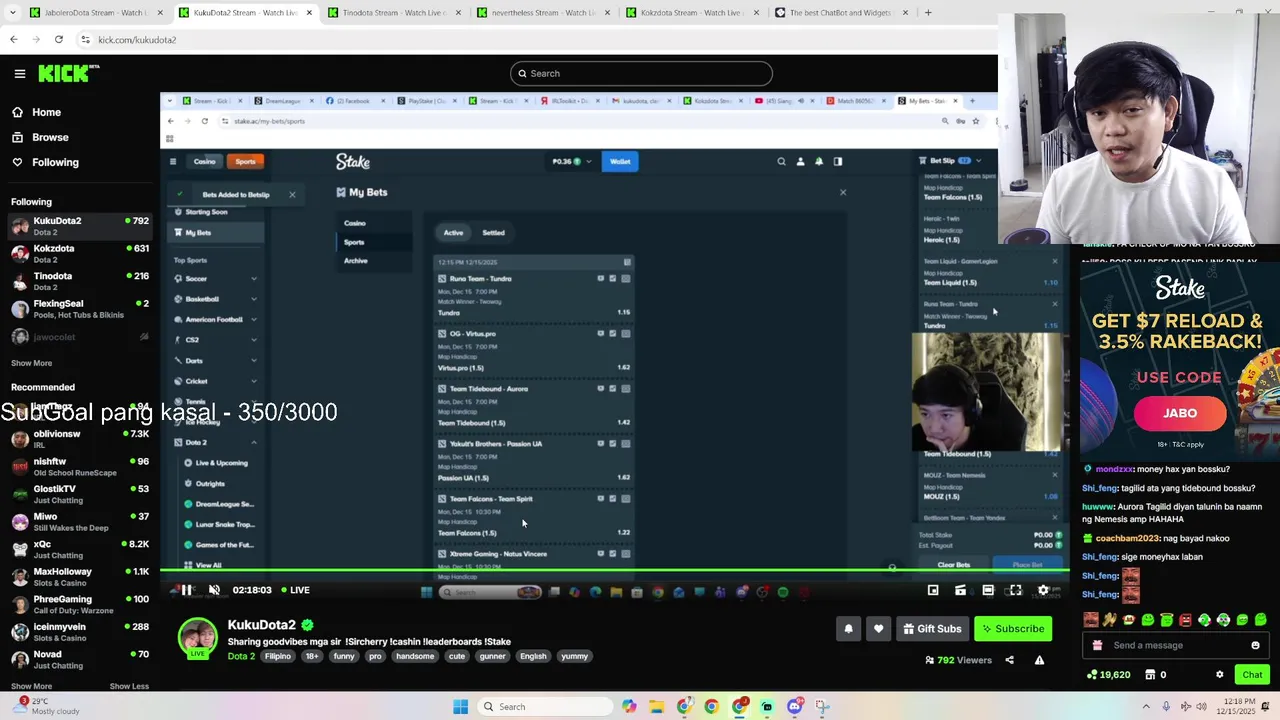Follow channel with heart icon
Screen dimensions: 1280x720
(x=879, y=629)
